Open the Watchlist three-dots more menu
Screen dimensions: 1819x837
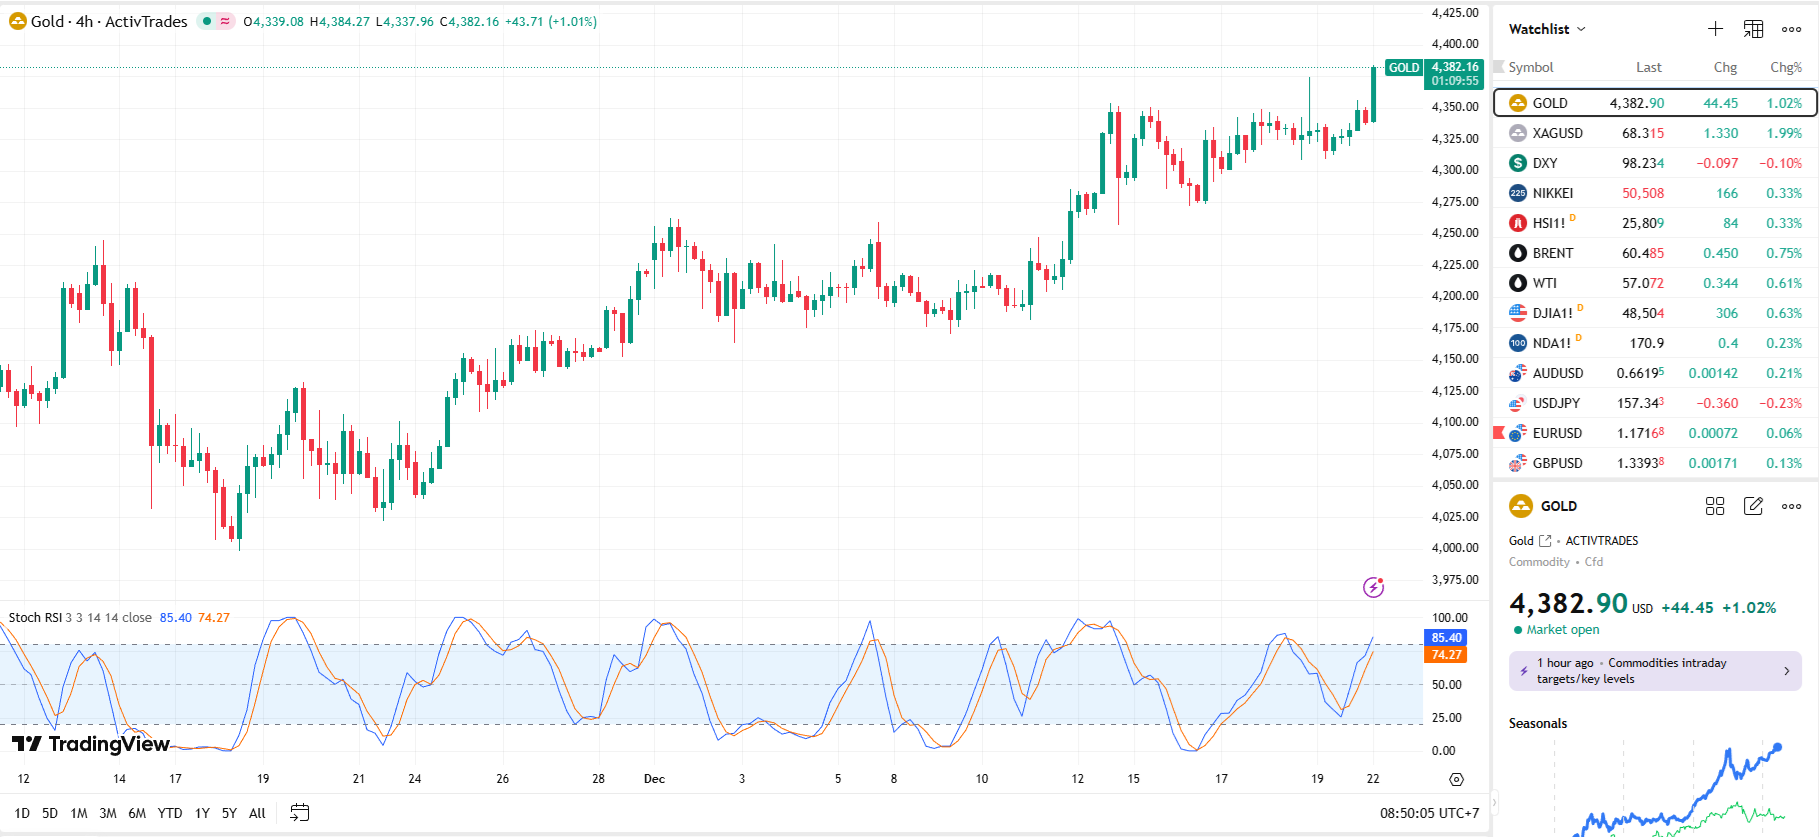tap(1791, 29)
